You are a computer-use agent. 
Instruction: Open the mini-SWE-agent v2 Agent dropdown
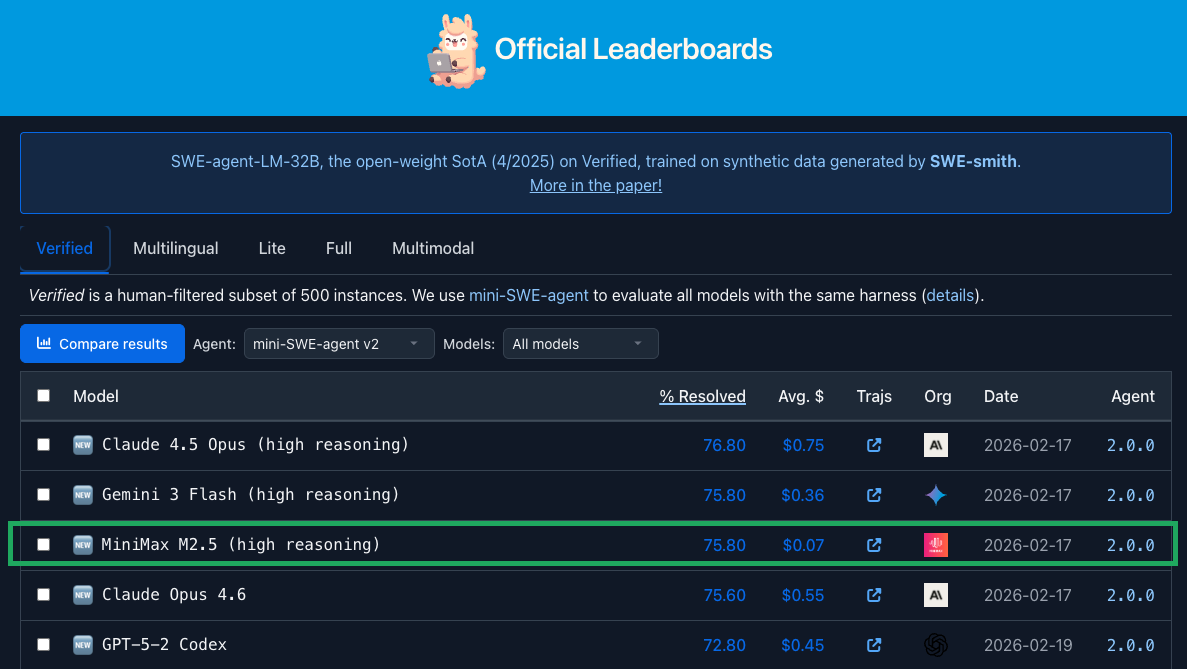pyautogui.click(x=339, y=343)
